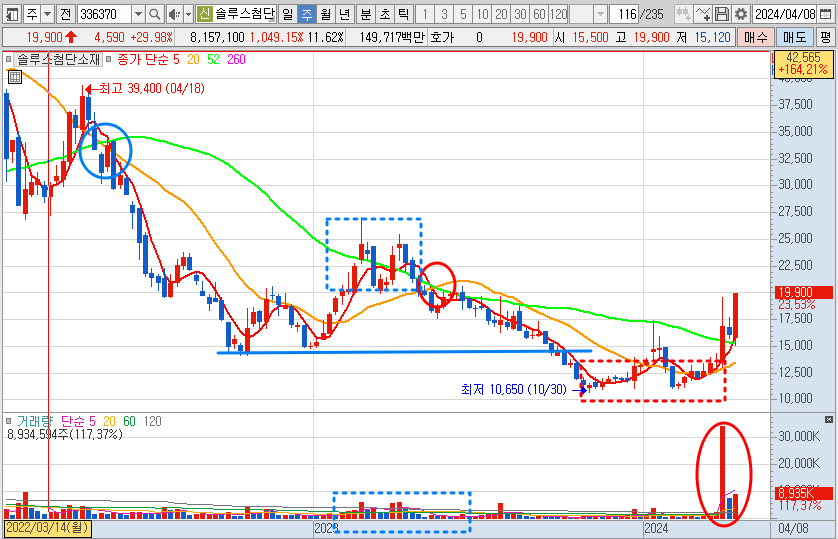
Task: Click the 매수 buy button
Action: [755, 37]
